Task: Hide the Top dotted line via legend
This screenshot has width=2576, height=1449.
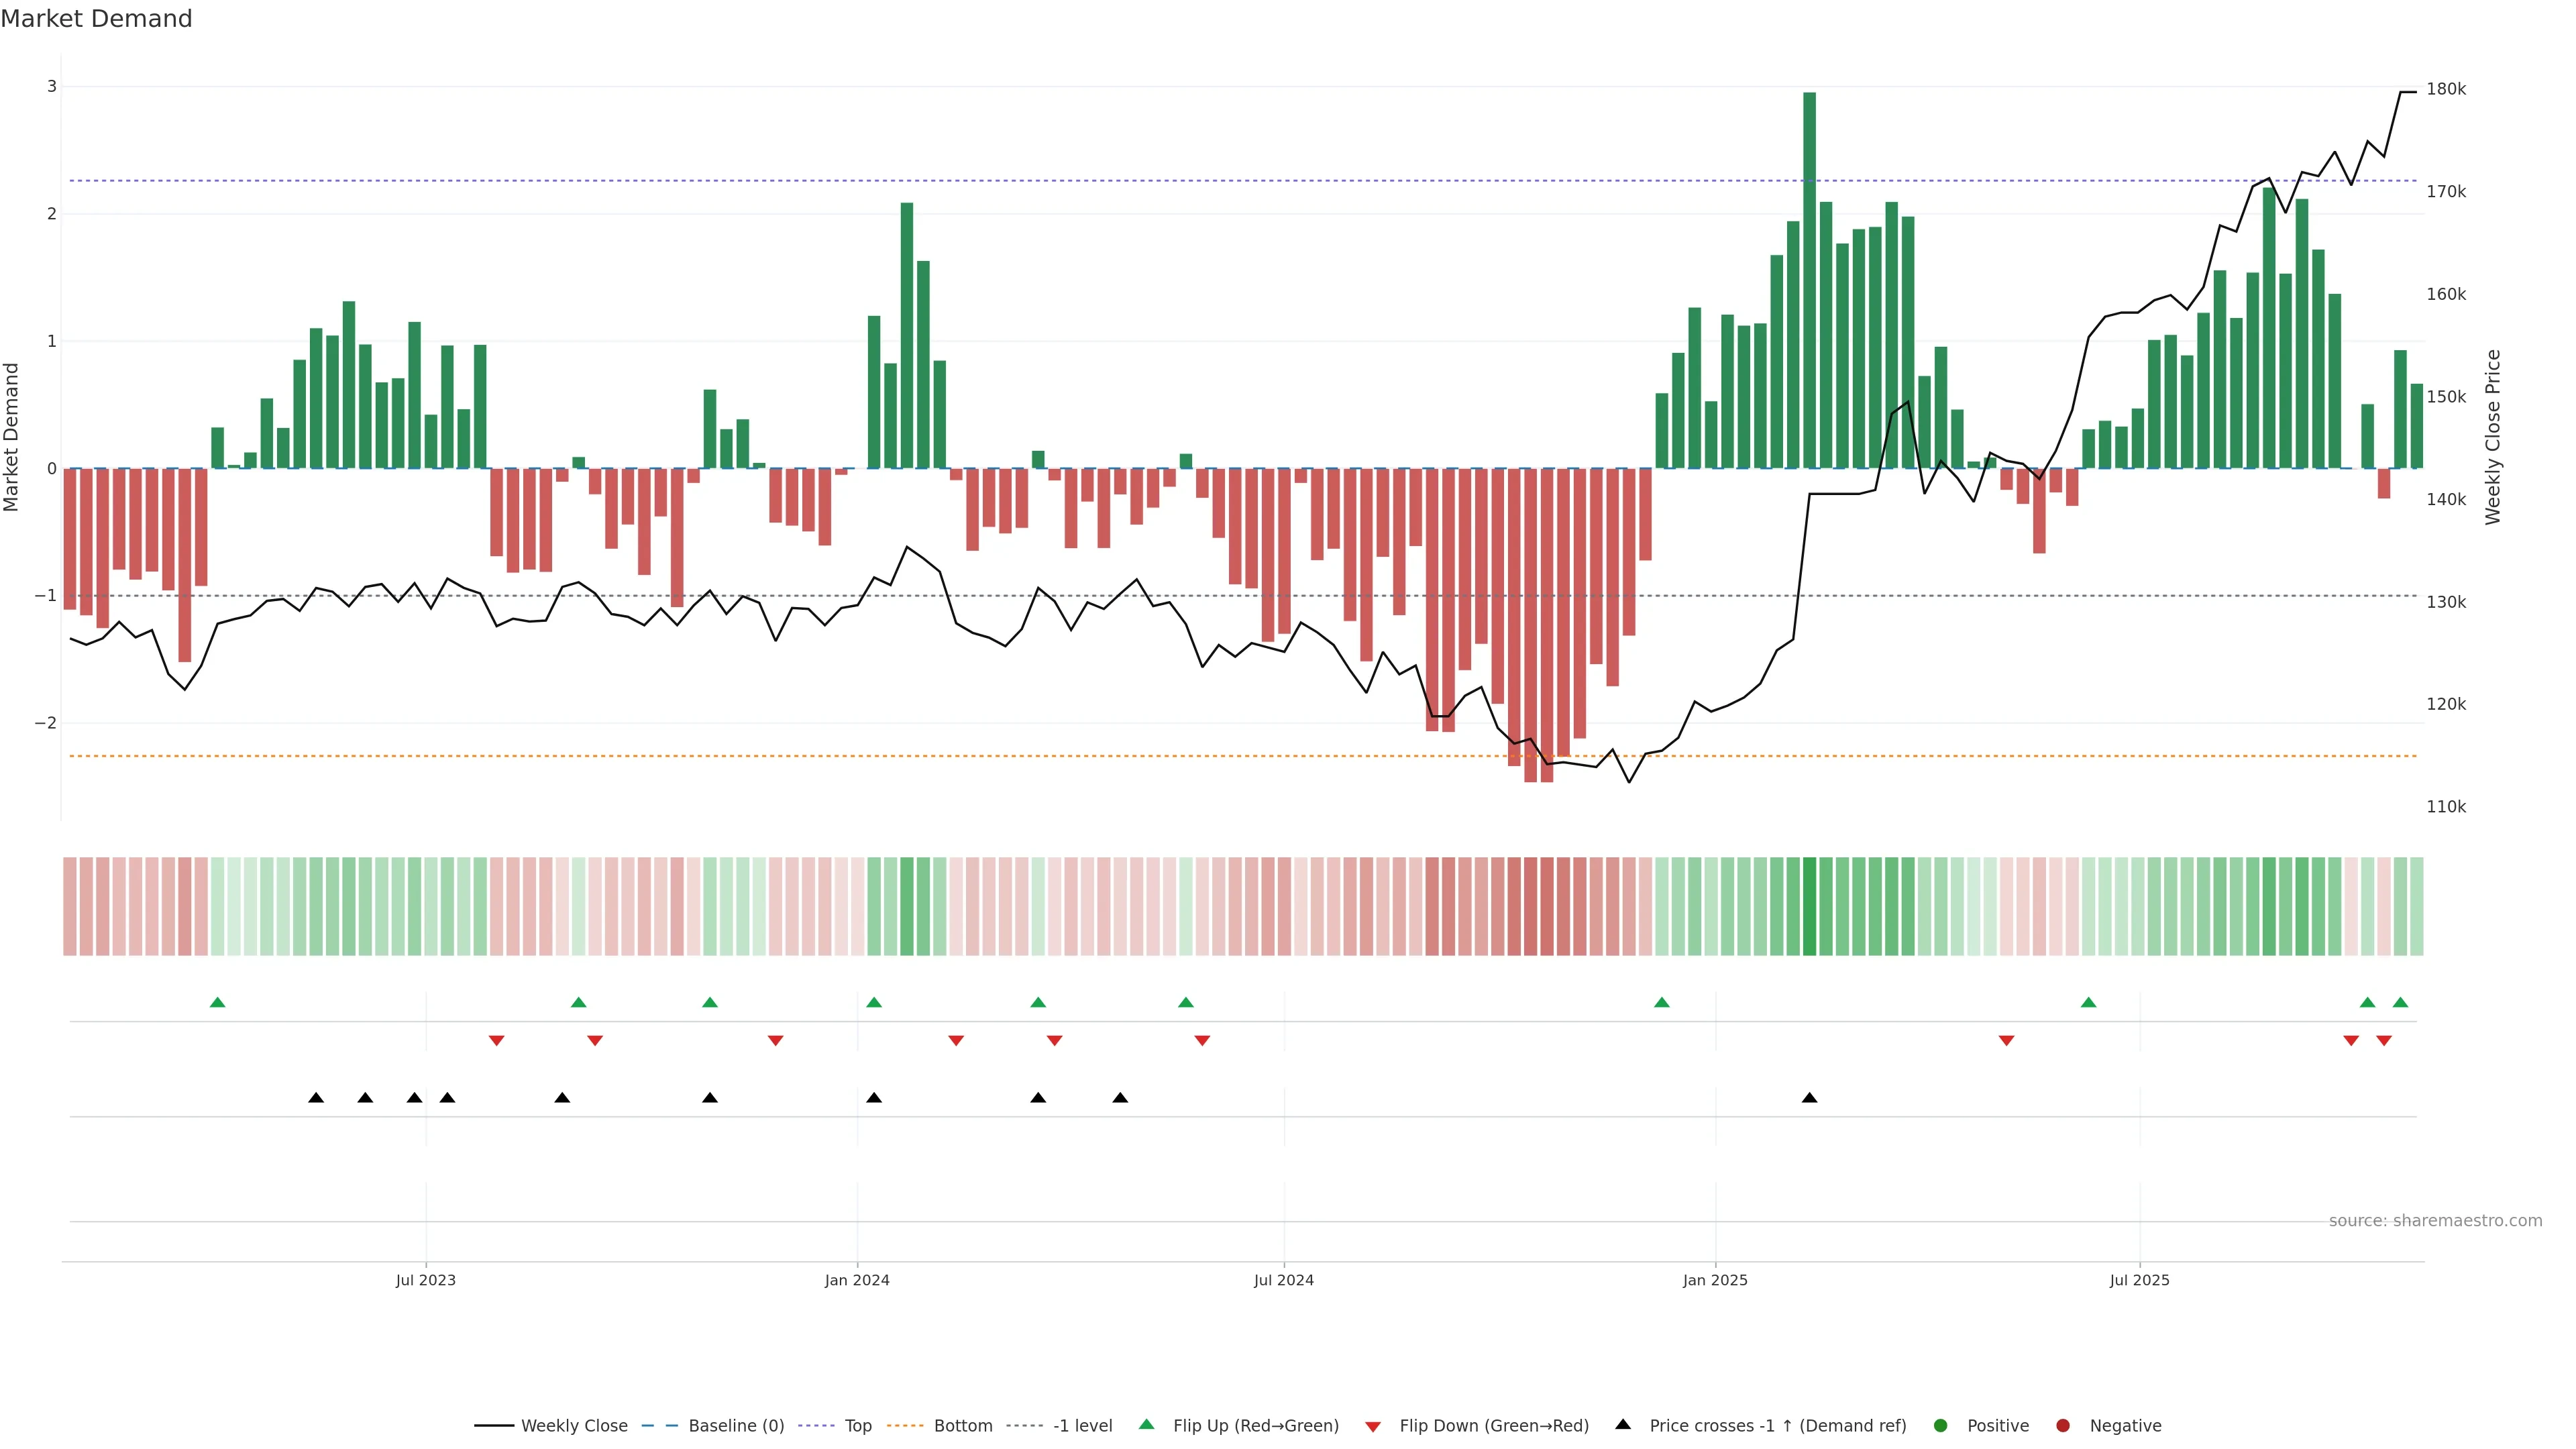Action: pyautogui.click(x=857, y=1425)
